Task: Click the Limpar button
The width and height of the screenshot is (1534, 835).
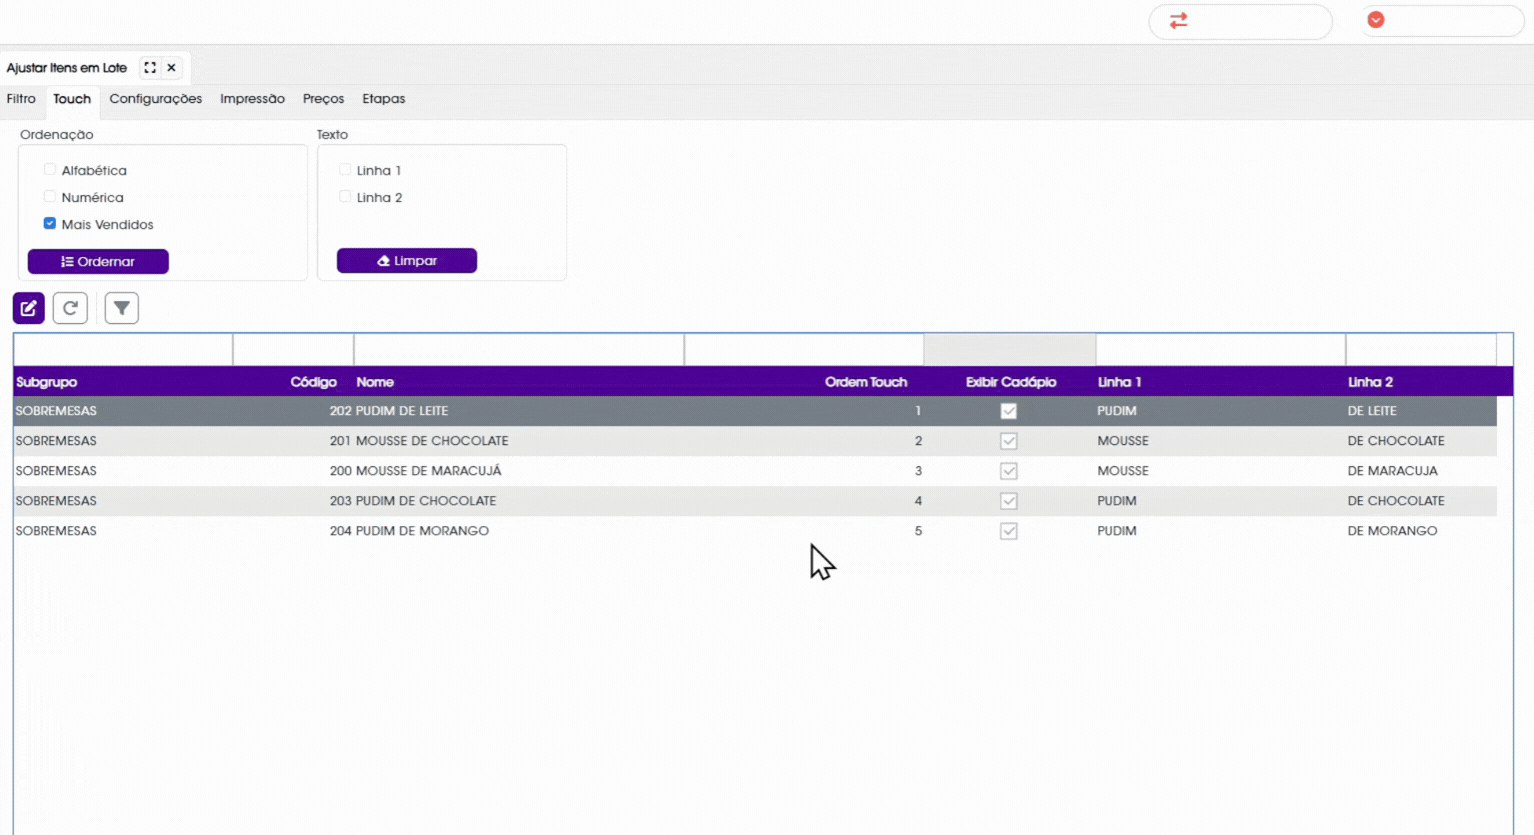Action: click(x=407, y=261)
